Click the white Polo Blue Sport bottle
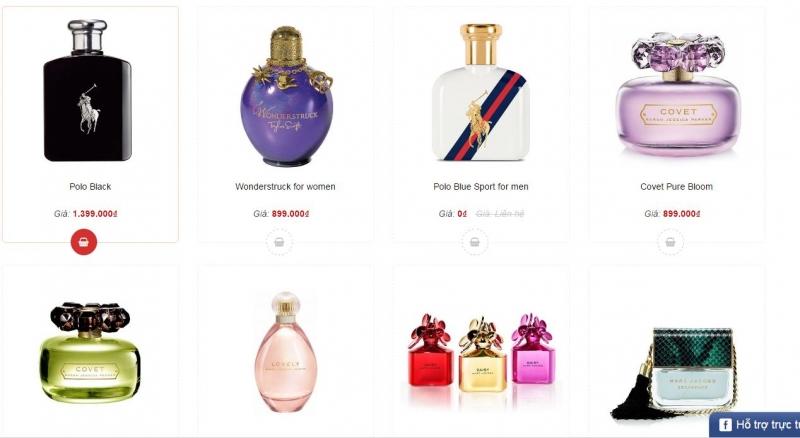The height and width of the screenshot is (438, 800). coord(481,92)
